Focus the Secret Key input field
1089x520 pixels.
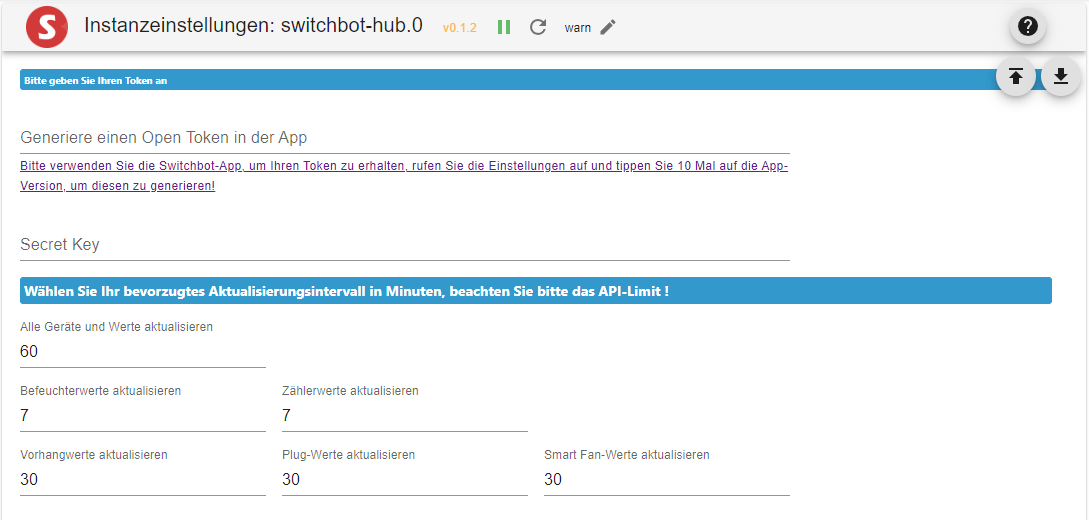(x=405, y=245)
